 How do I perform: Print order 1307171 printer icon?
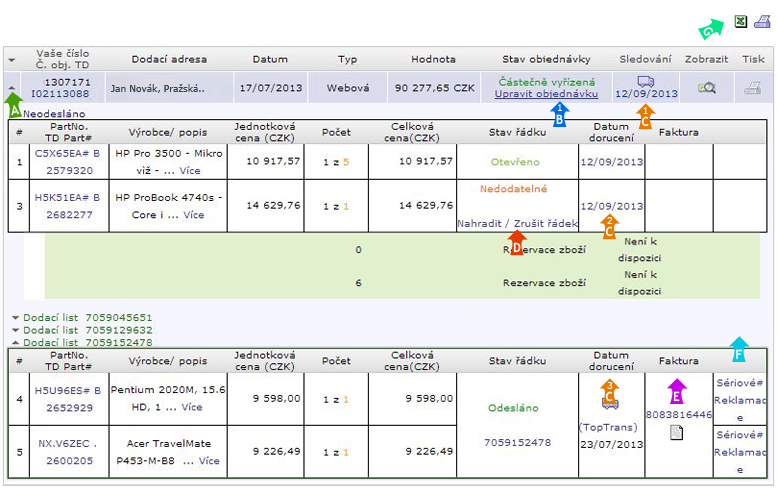coord(753,88)
